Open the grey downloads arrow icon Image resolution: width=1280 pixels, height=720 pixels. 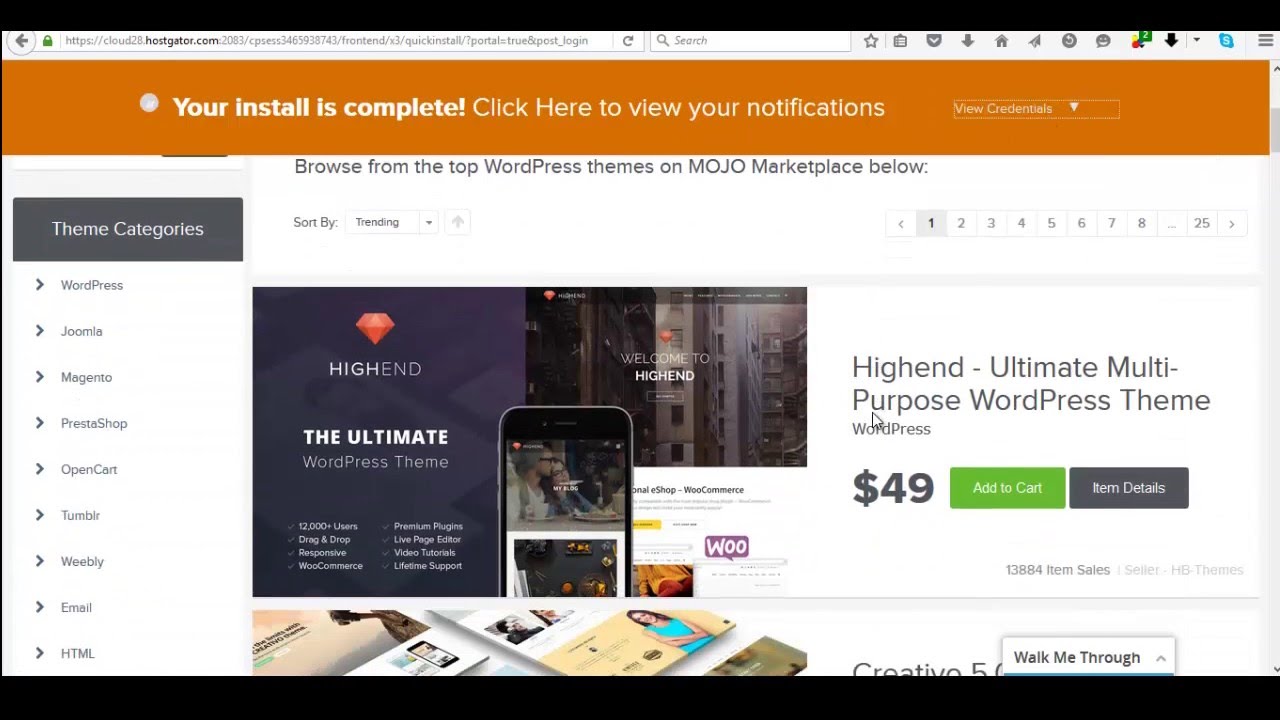pos(968,41)
